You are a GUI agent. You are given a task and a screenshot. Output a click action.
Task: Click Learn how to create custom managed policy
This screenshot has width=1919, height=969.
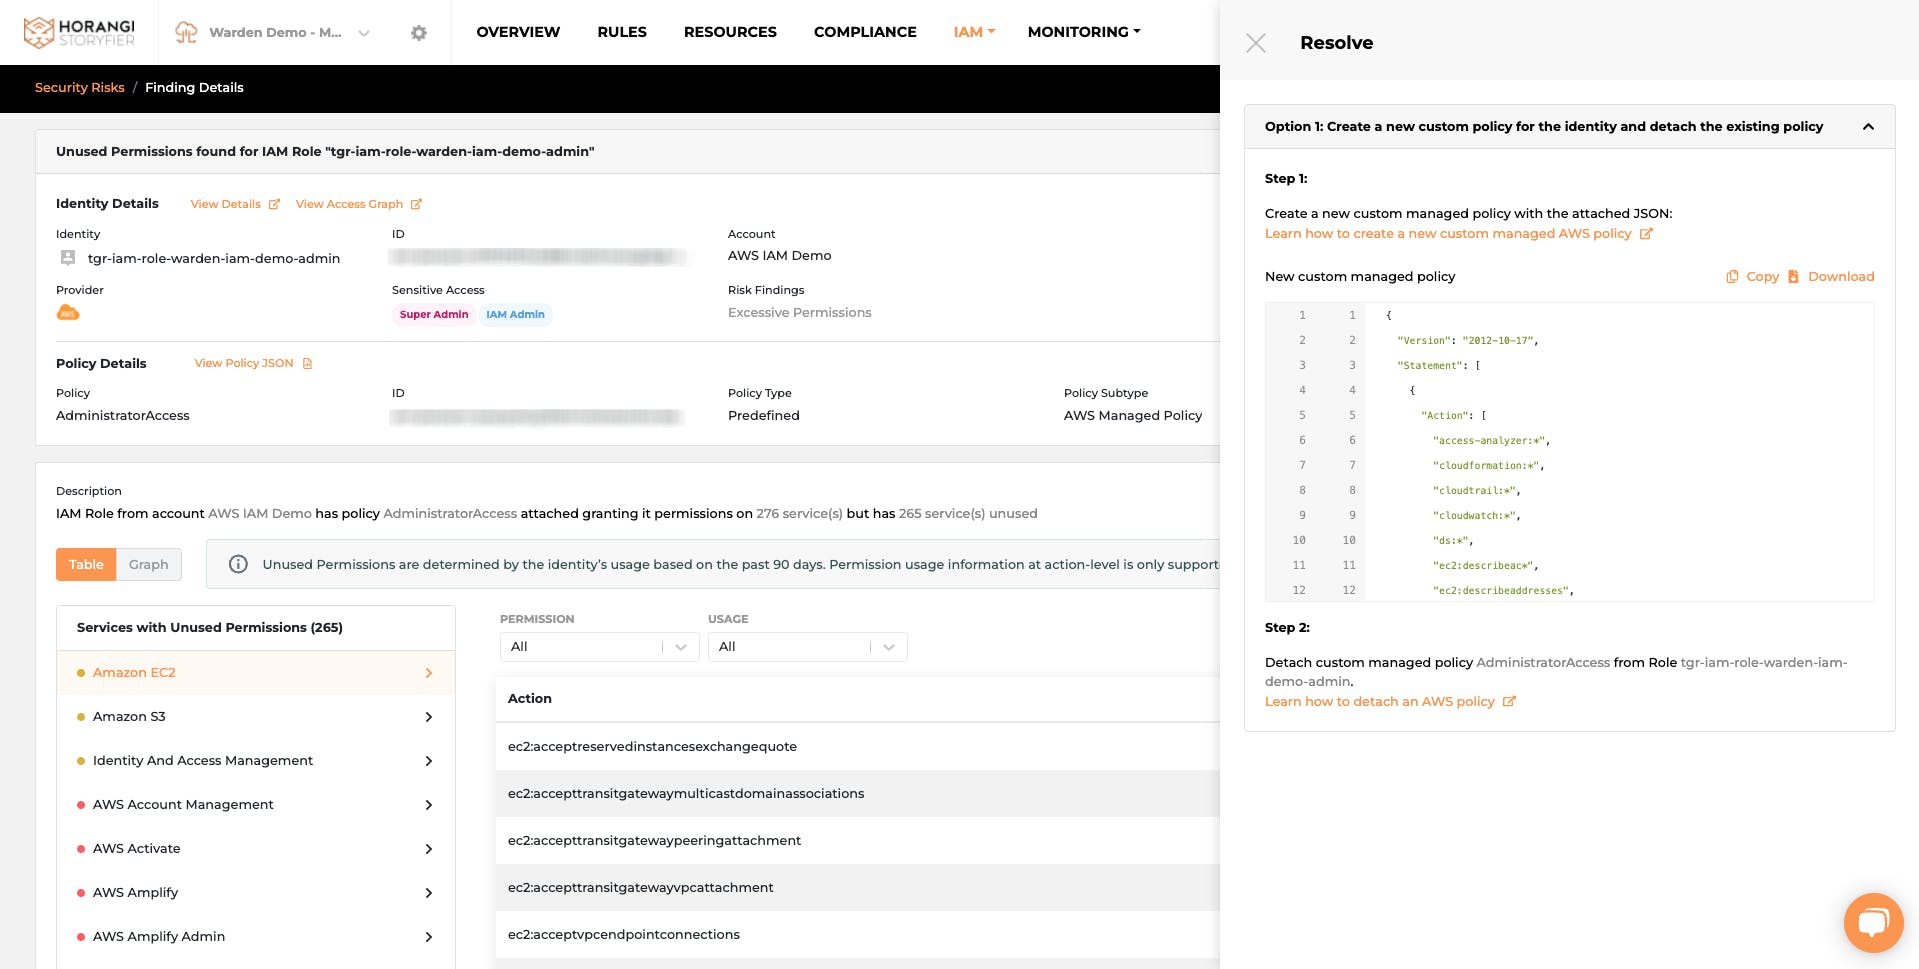(x=1447, y=234)
